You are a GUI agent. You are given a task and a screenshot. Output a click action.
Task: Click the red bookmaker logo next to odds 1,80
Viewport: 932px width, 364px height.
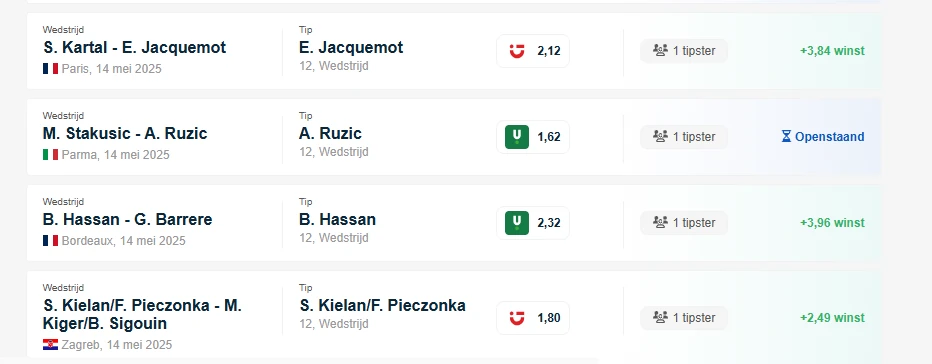pos(517,318)
